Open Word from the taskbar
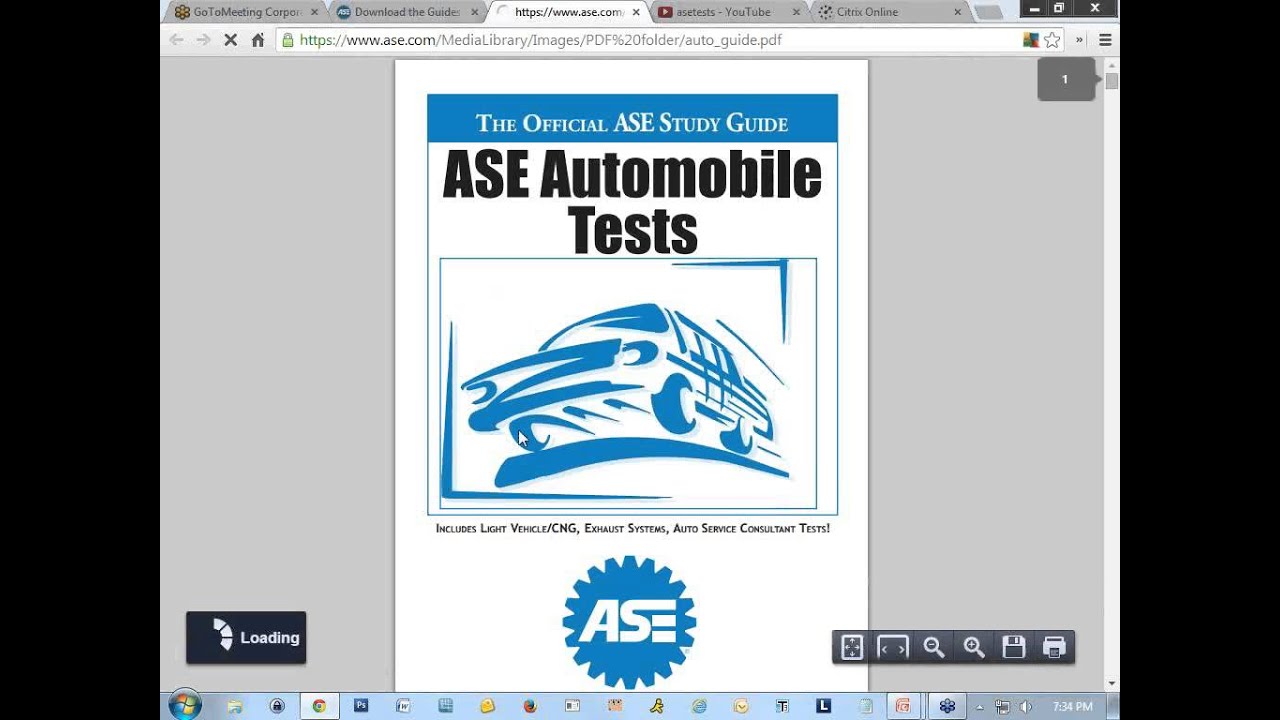 click(403, 706)
